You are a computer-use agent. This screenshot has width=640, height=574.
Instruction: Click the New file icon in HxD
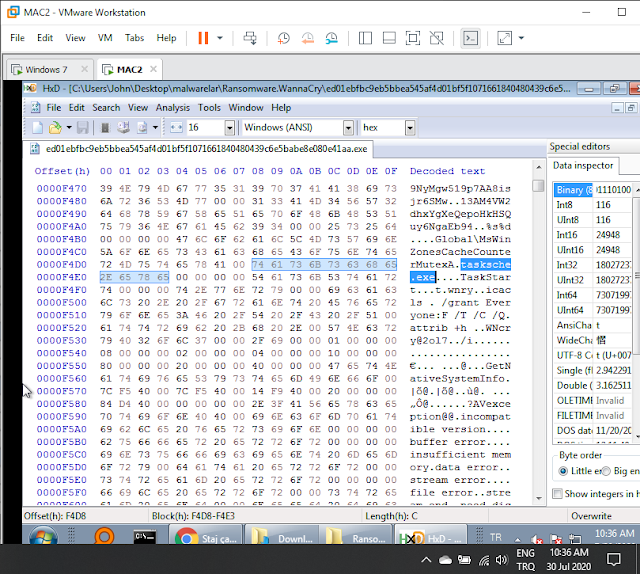(37, 127)
